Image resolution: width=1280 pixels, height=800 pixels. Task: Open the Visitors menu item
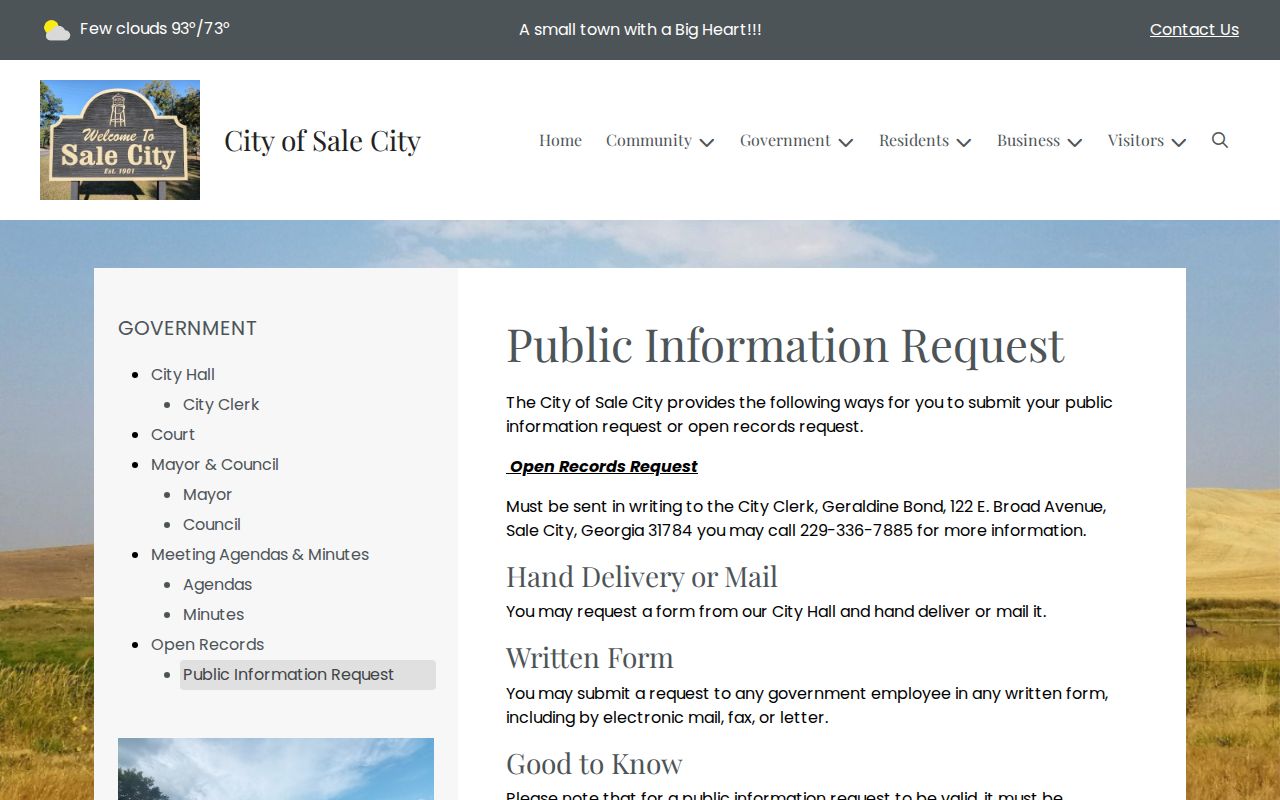tap(1135, 140)
